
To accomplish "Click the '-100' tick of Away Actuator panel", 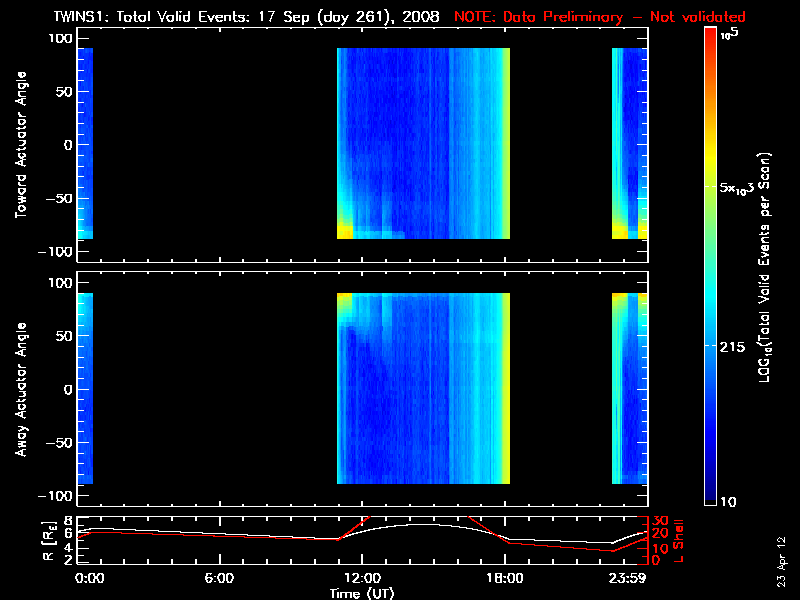I will 55,496.
